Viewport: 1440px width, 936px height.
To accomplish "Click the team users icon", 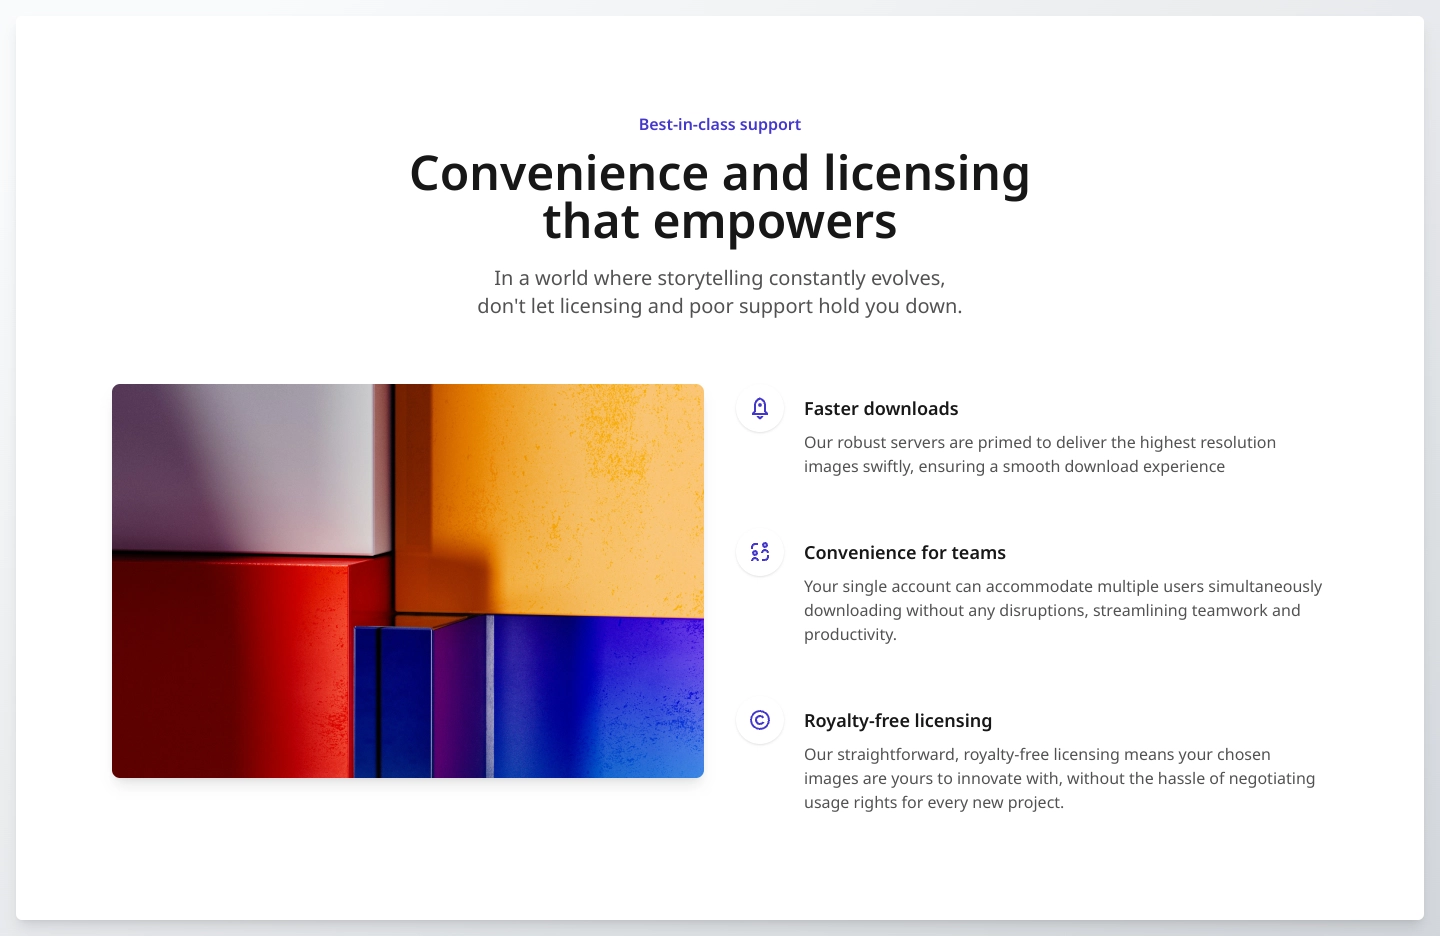I will point(760,552).
